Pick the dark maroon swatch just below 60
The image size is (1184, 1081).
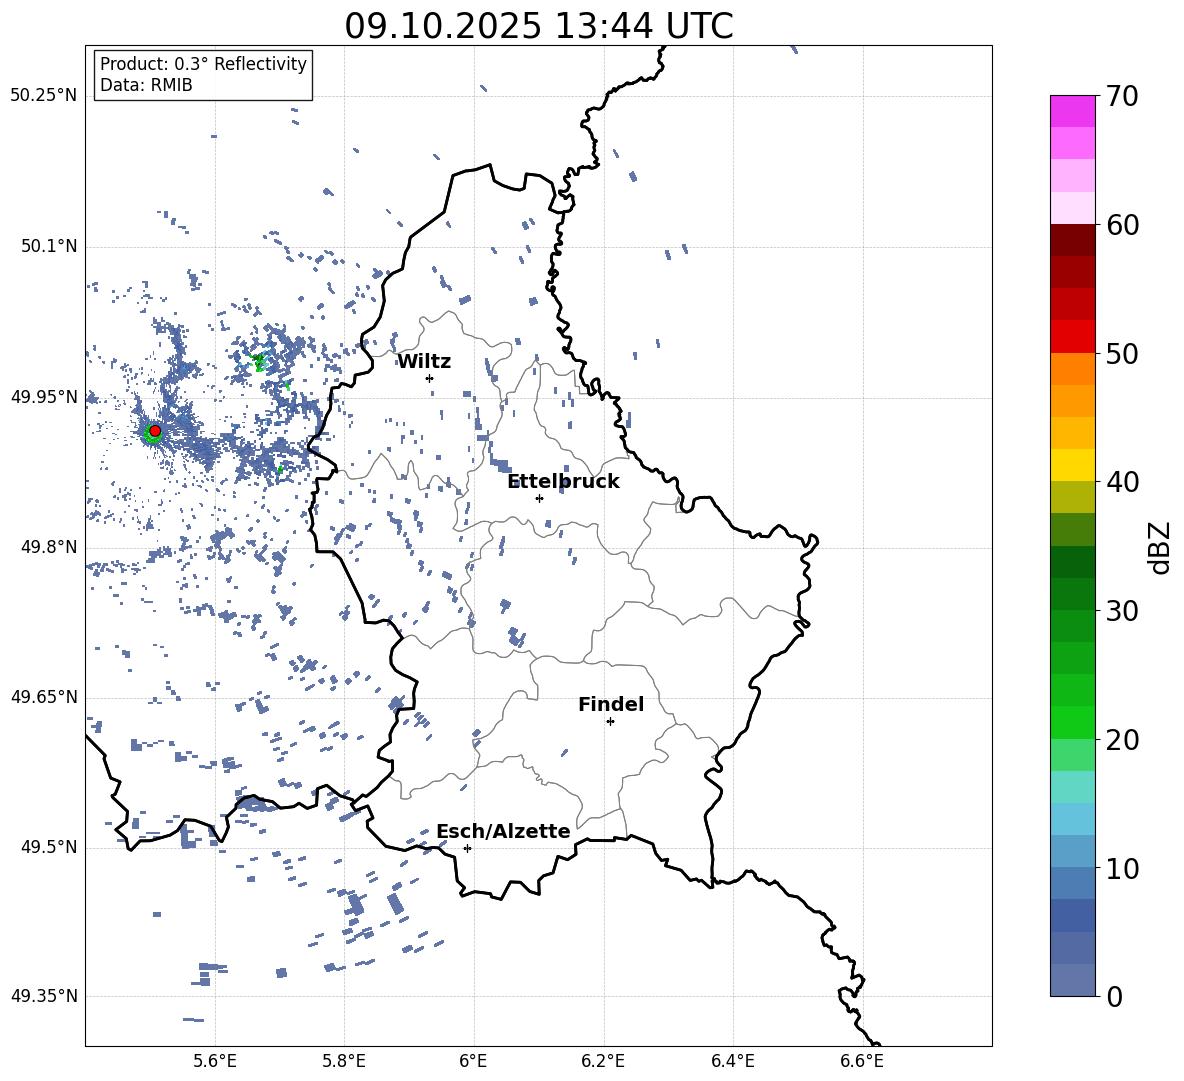(1073, 240)
